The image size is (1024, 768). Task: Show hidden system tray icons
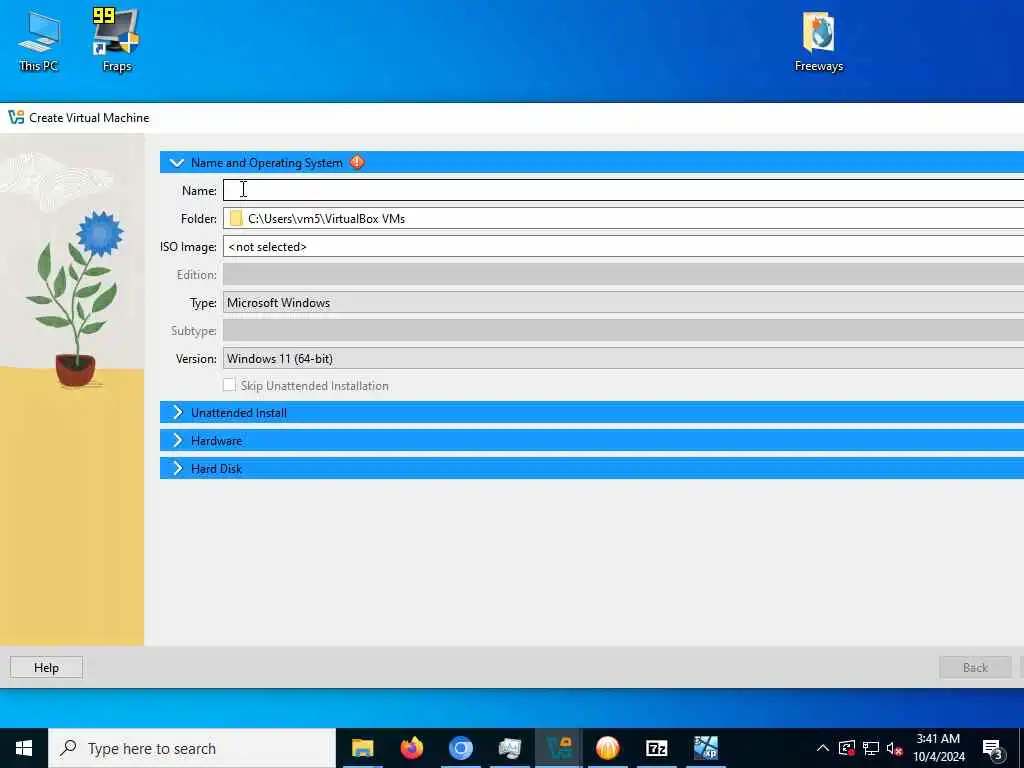click(823, 748)
